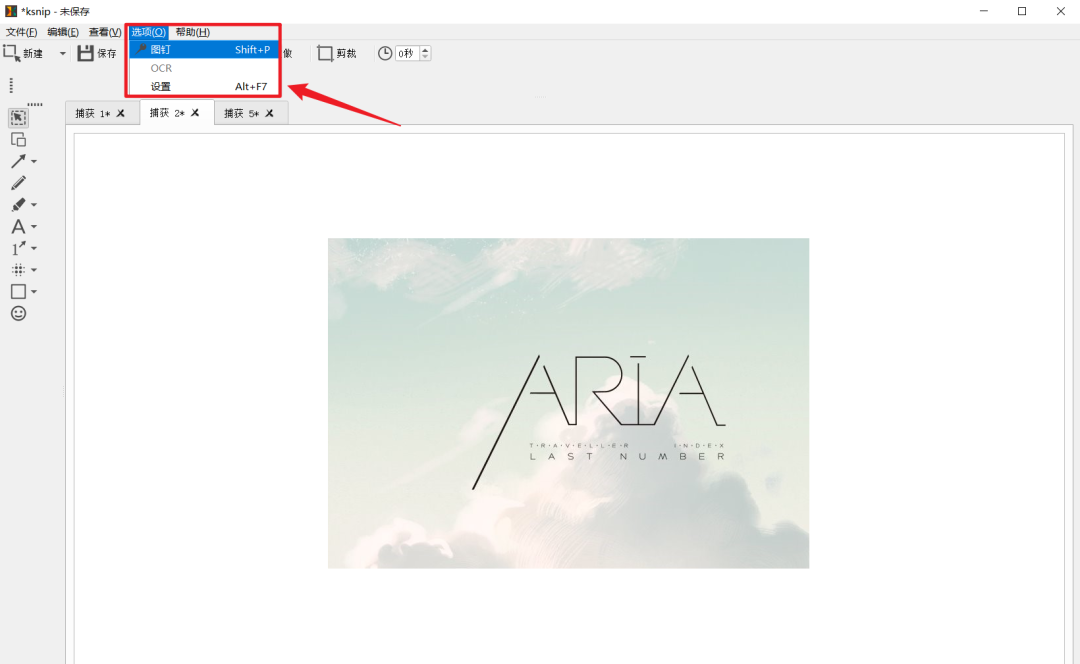Open the numbering tool dropdown
This screenshot has width=1080, height=664.
pos(34,249)
